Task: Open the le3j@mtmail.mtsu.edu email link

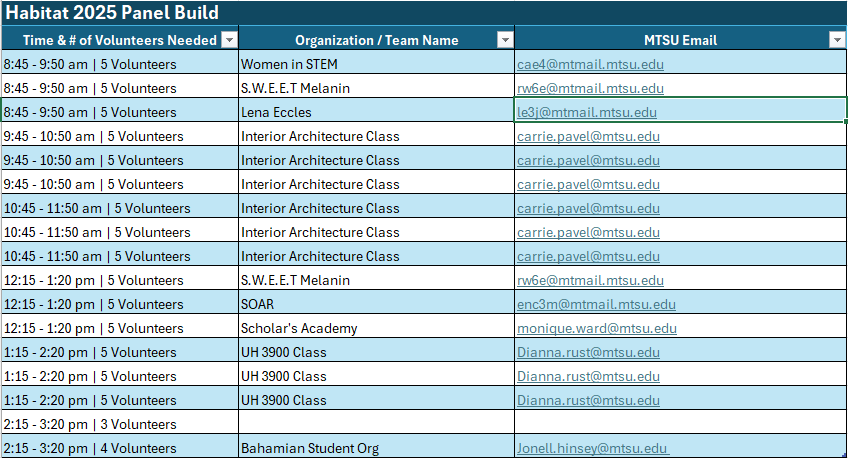Action: tap(586, 113)
